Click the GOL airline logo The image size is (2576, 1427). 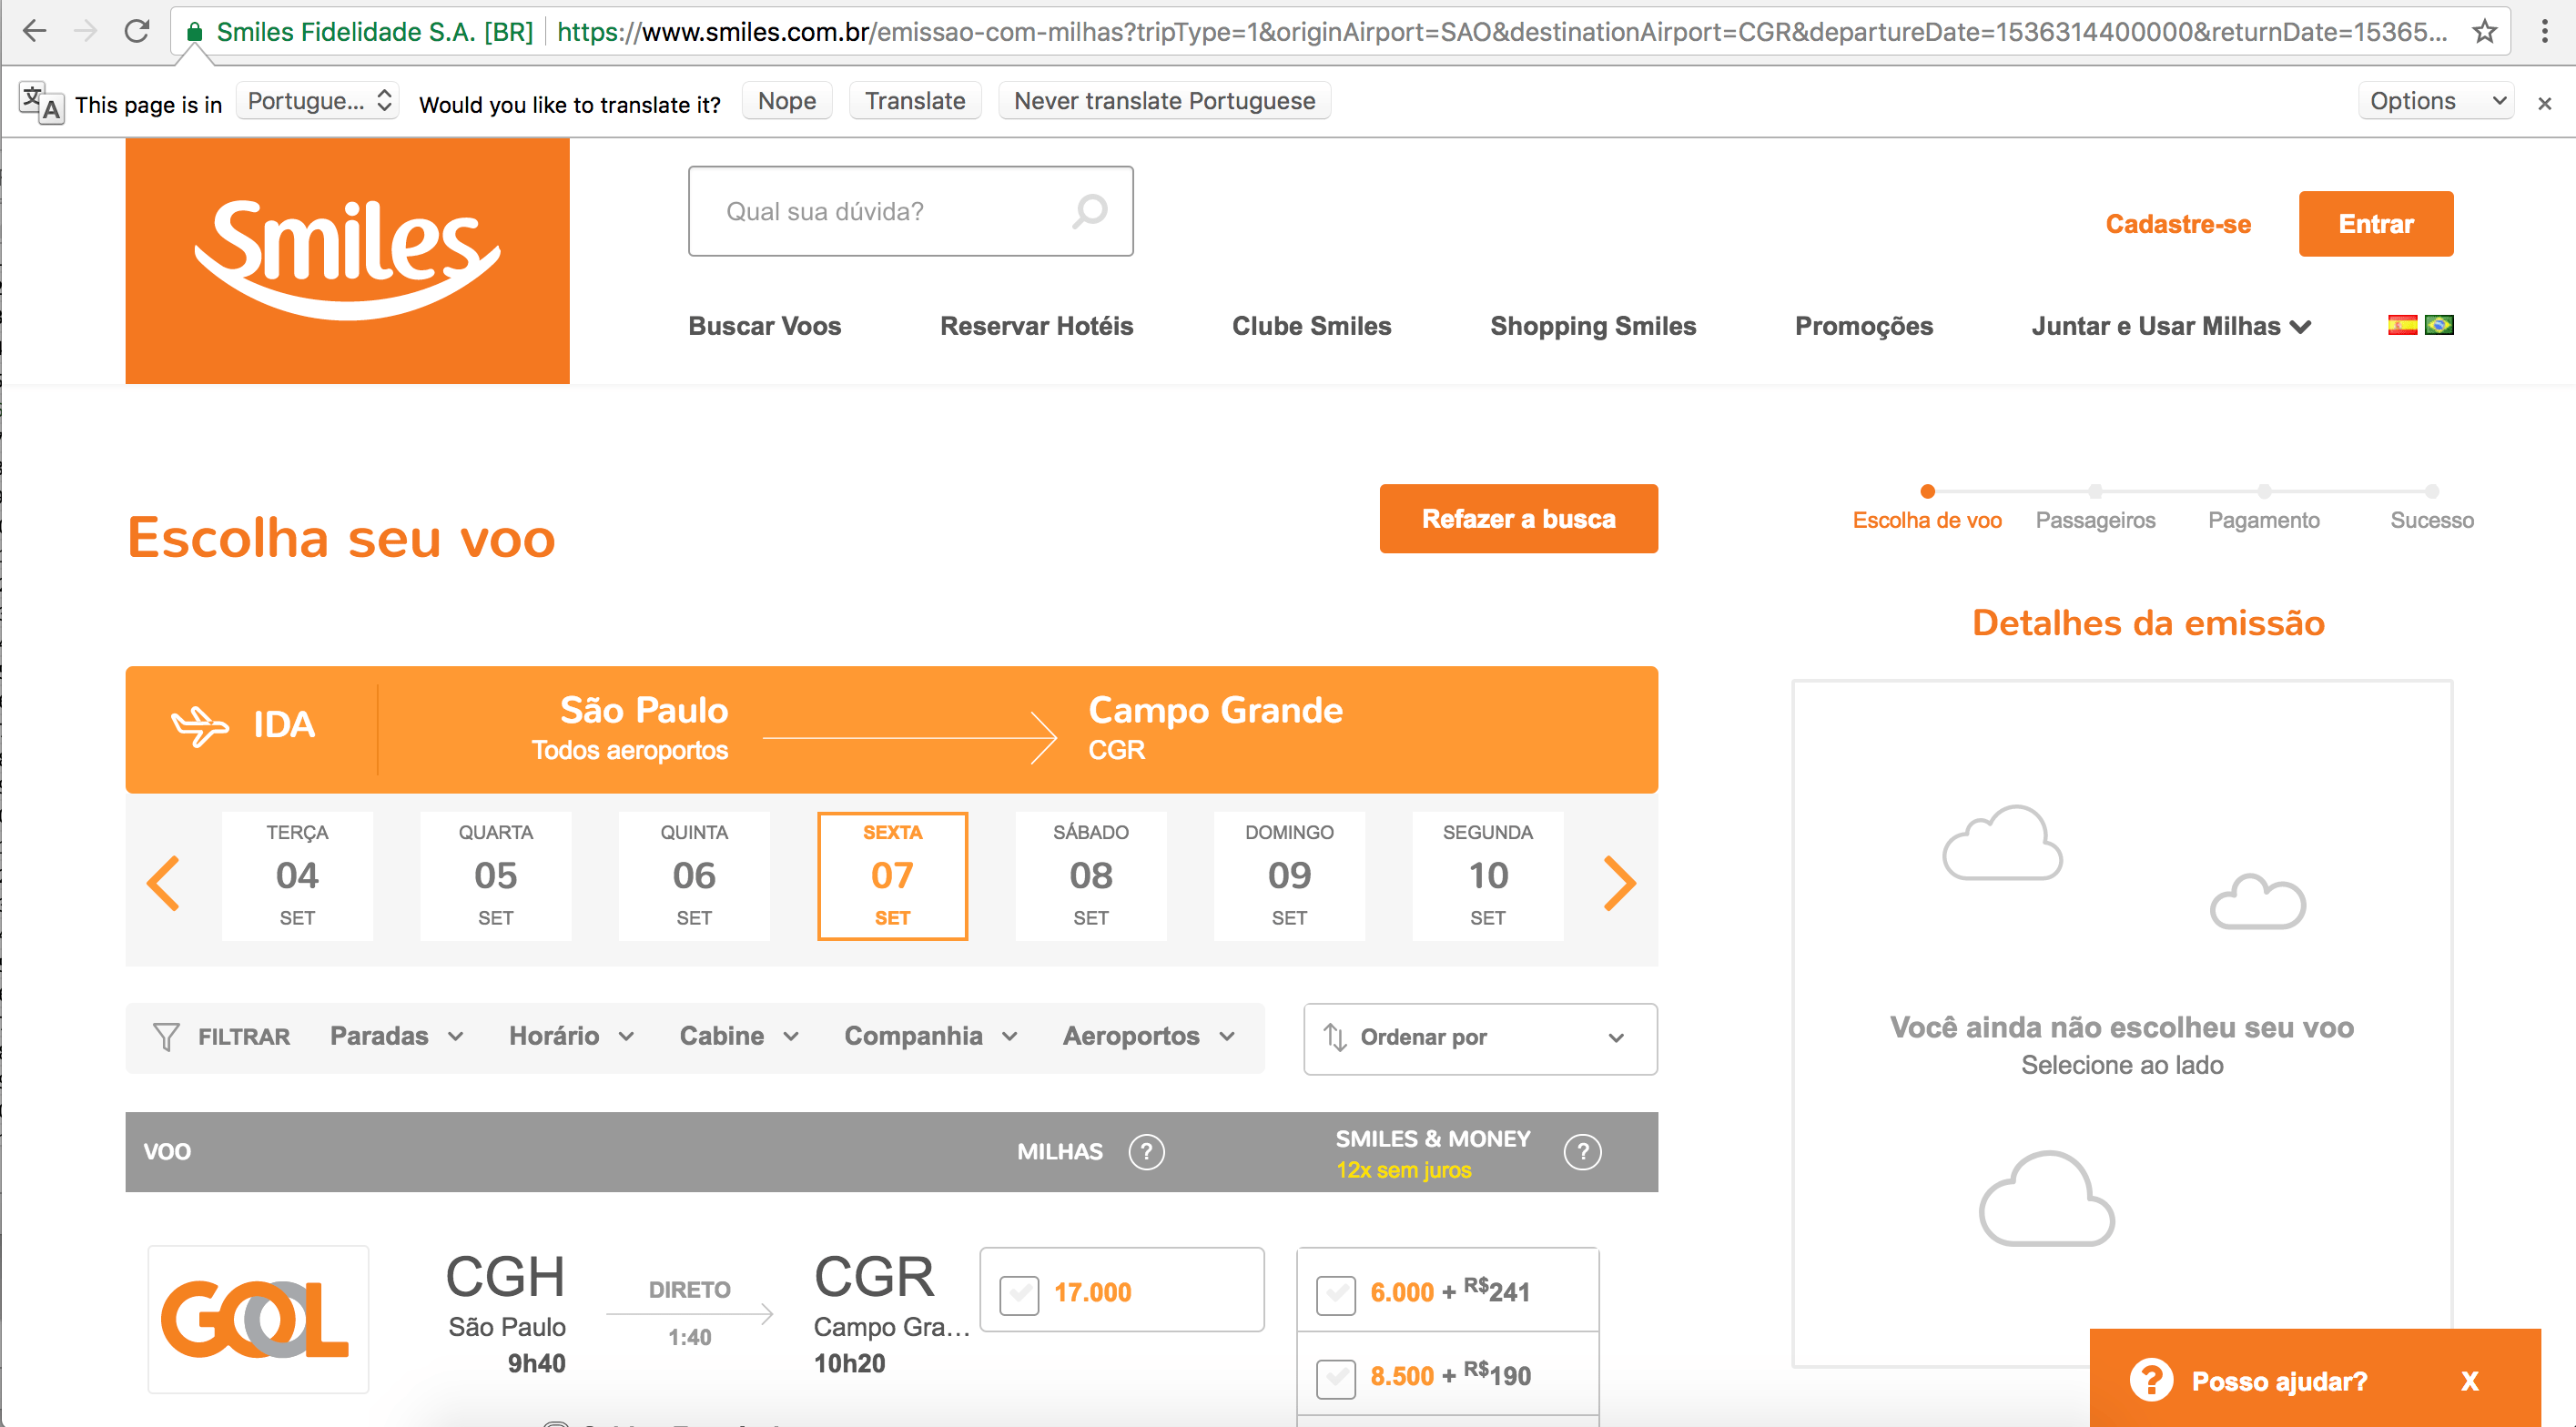pyautogui.click(x=258, y=1319)
